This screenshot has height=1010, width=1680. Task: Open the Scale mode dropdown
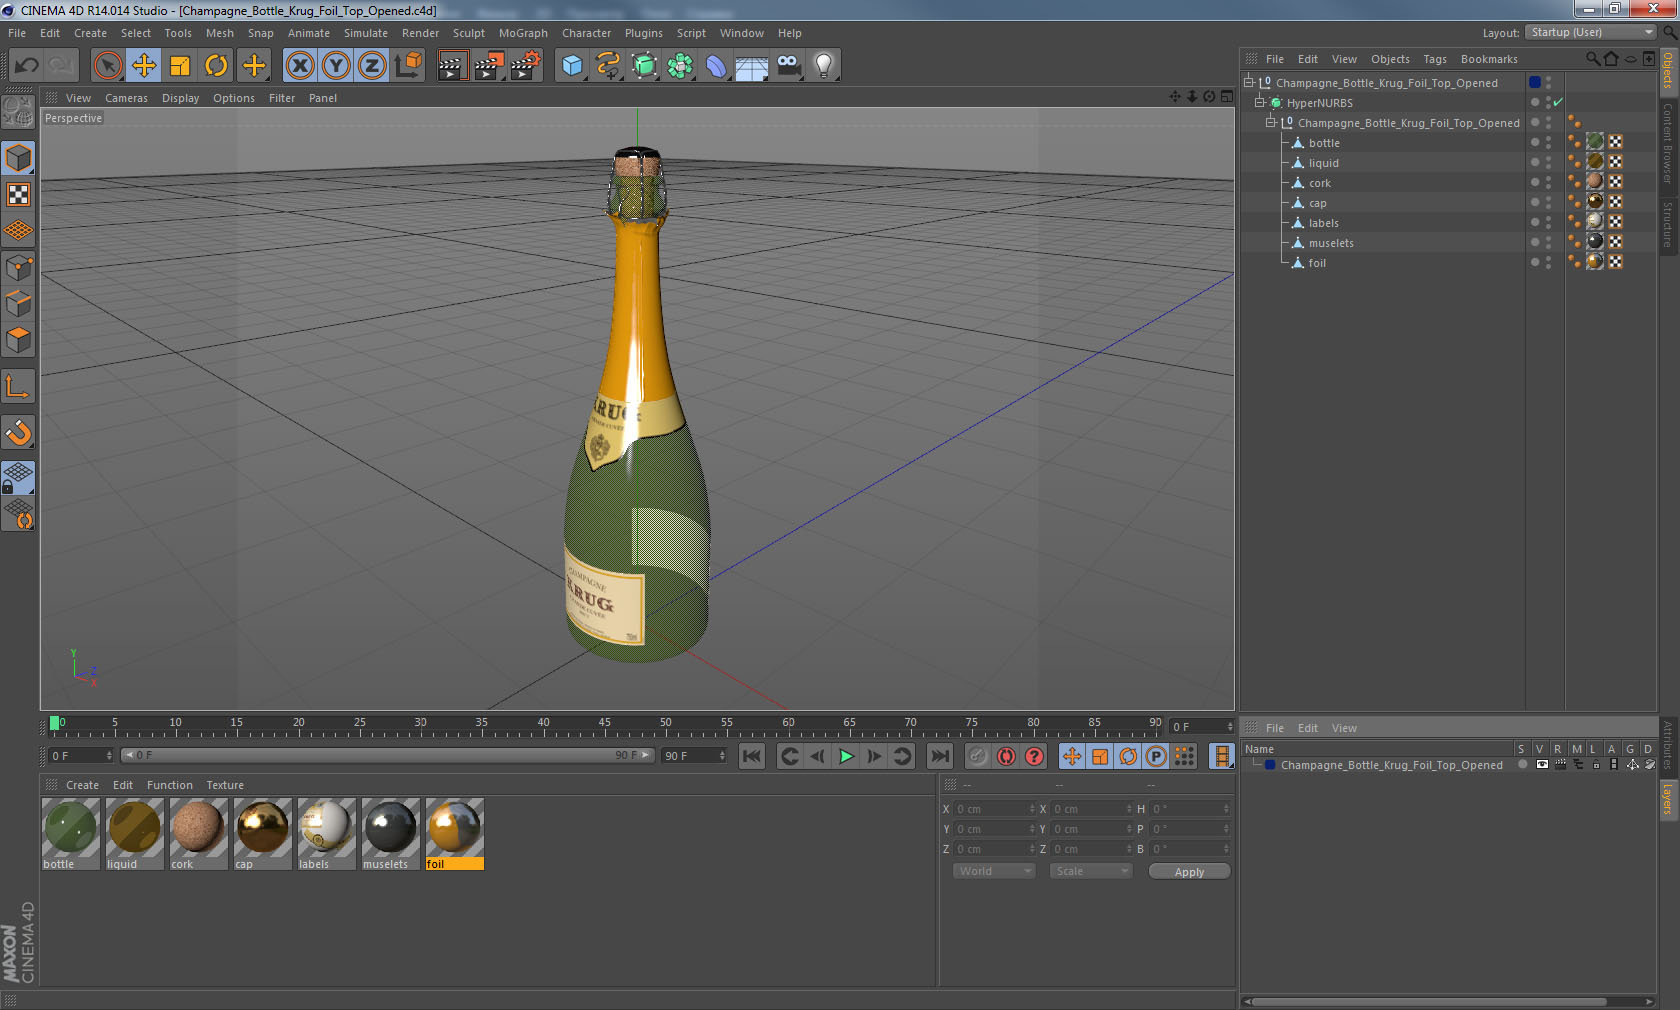click(1091, 871)
